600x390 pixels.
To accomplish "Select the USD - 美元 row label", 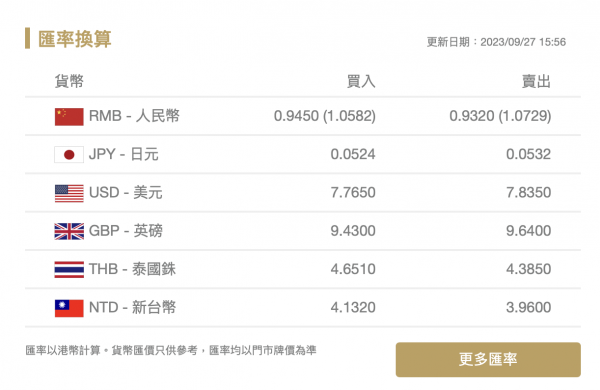I will [x=126, y=193].
